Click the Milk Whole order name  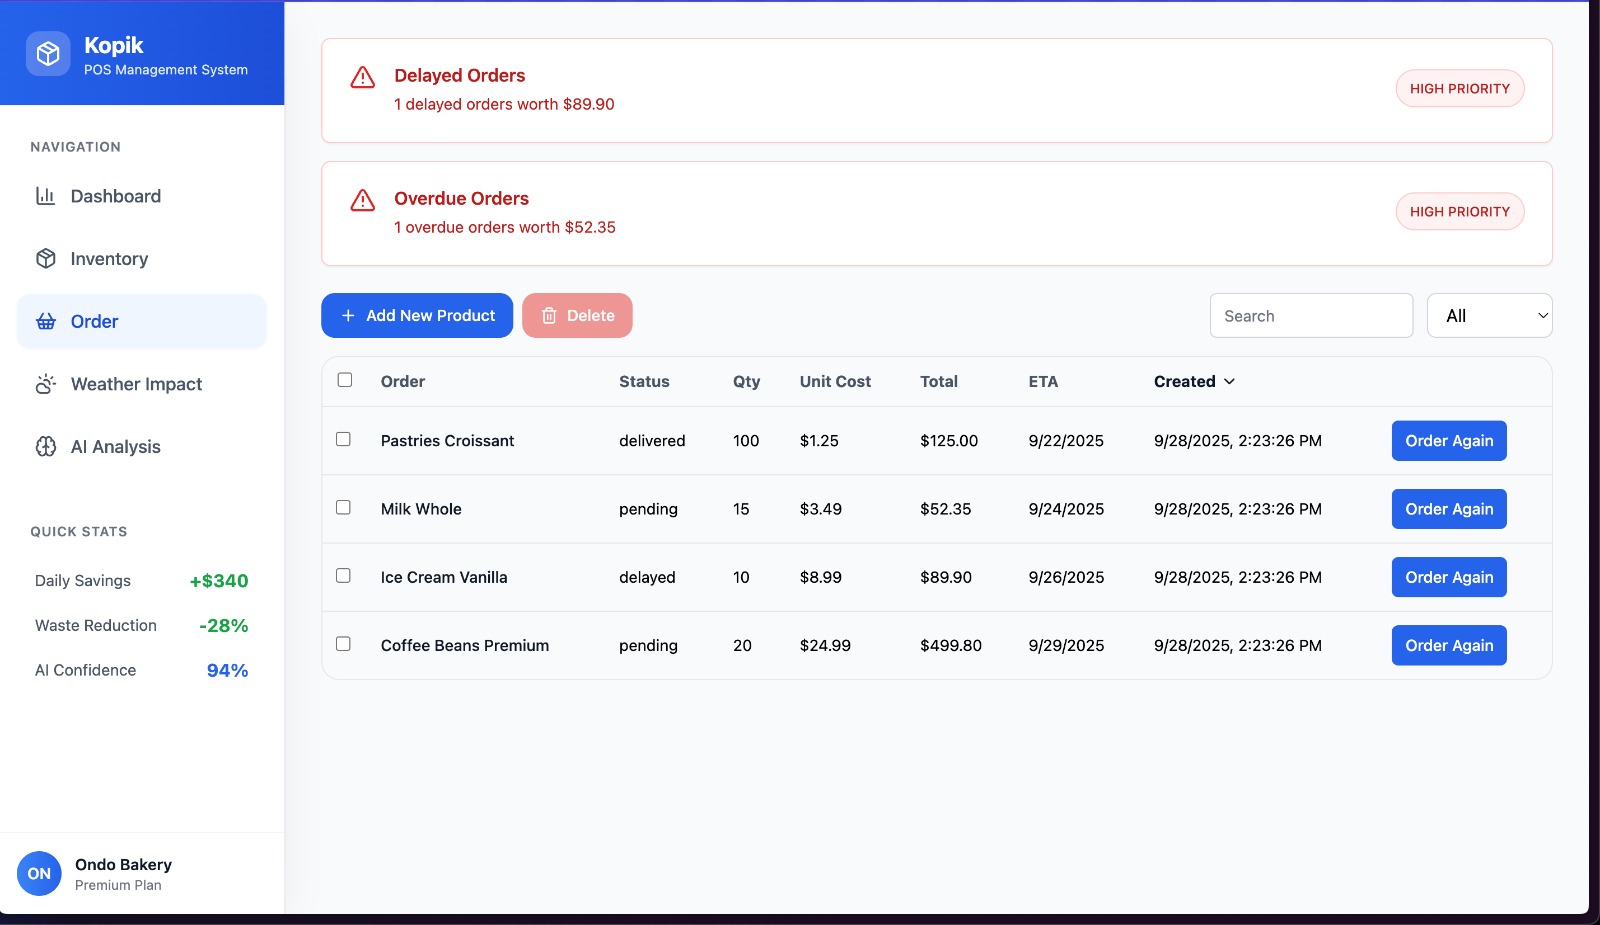pos(421,509)
